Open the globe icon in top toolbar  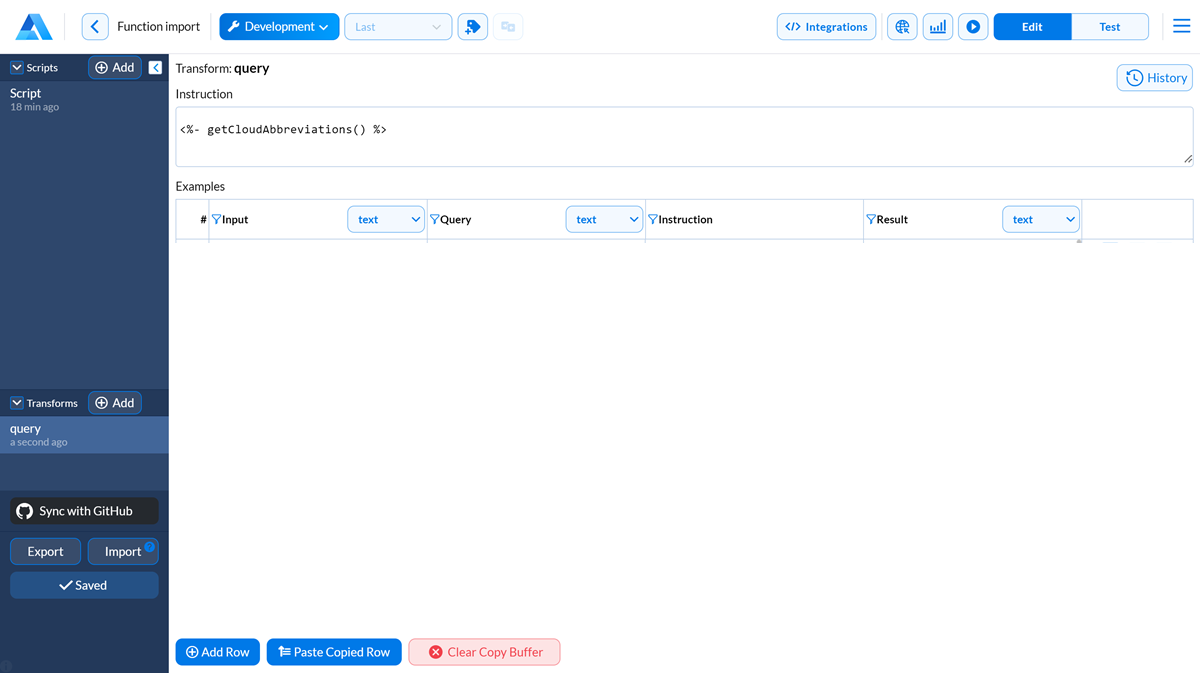902,27
